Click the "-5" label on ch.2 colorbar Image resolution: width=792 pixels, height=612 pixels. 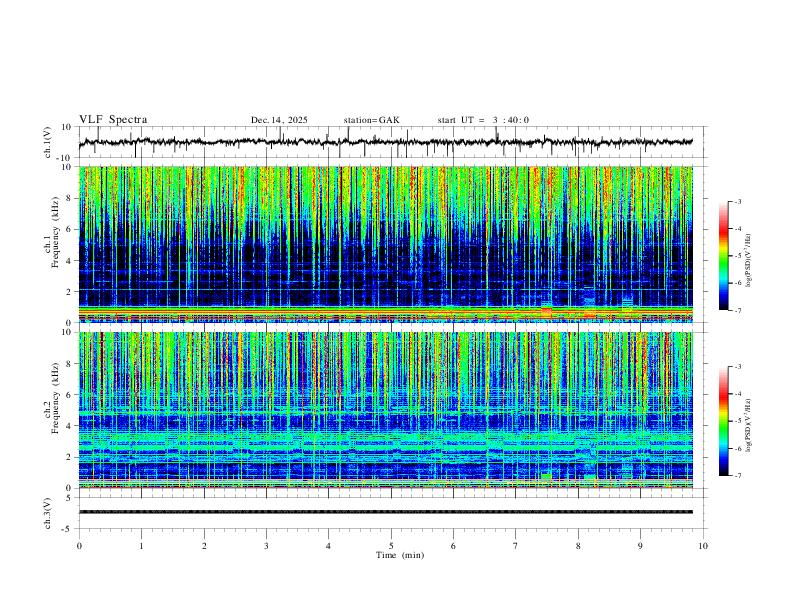pos(737,421)
